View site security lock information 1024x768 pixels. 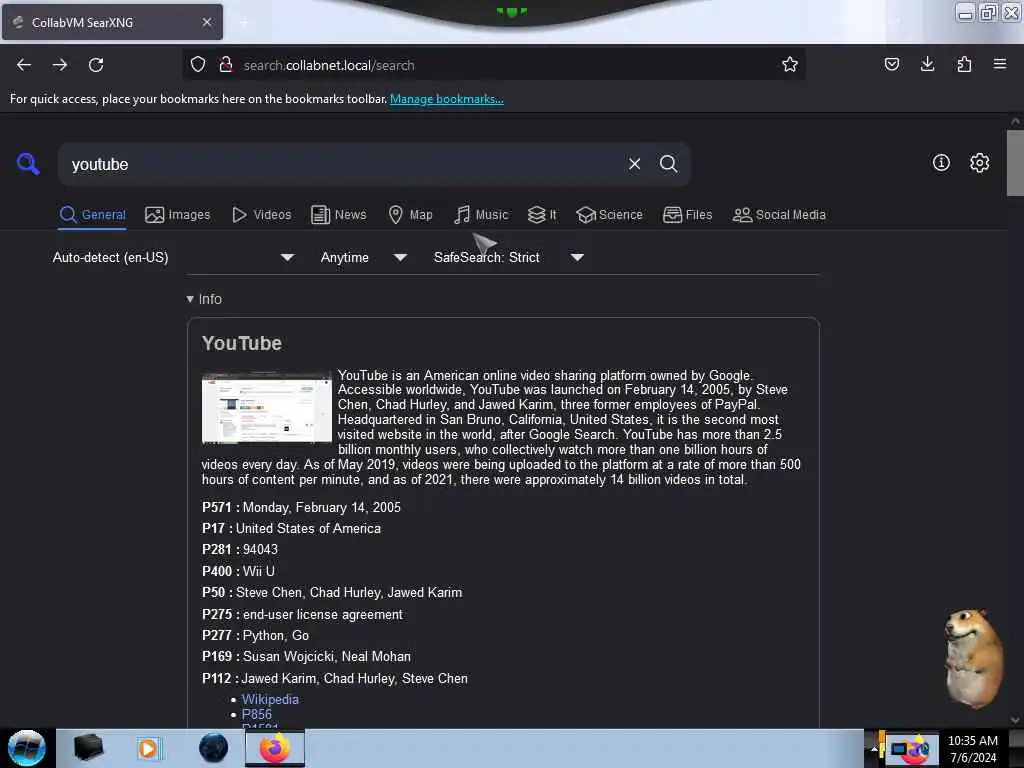[x=225, y=65]
